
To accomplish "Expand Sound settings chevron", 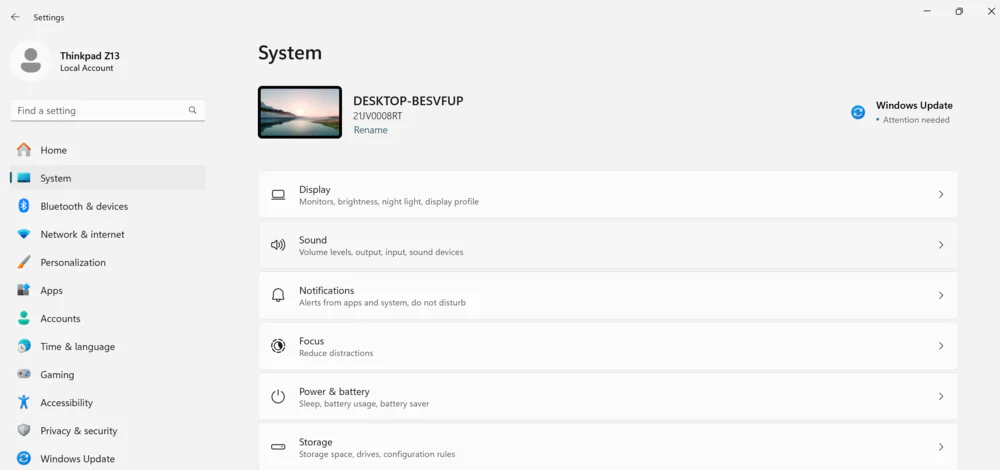I will (x=941, y=245).
